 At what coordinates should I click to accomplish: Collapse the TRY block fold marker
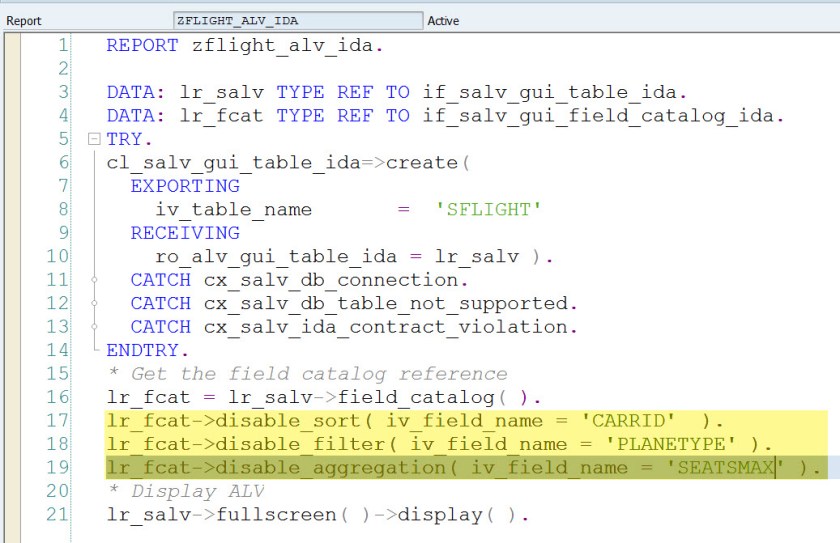pyautogui.click(x=94, y=139)
